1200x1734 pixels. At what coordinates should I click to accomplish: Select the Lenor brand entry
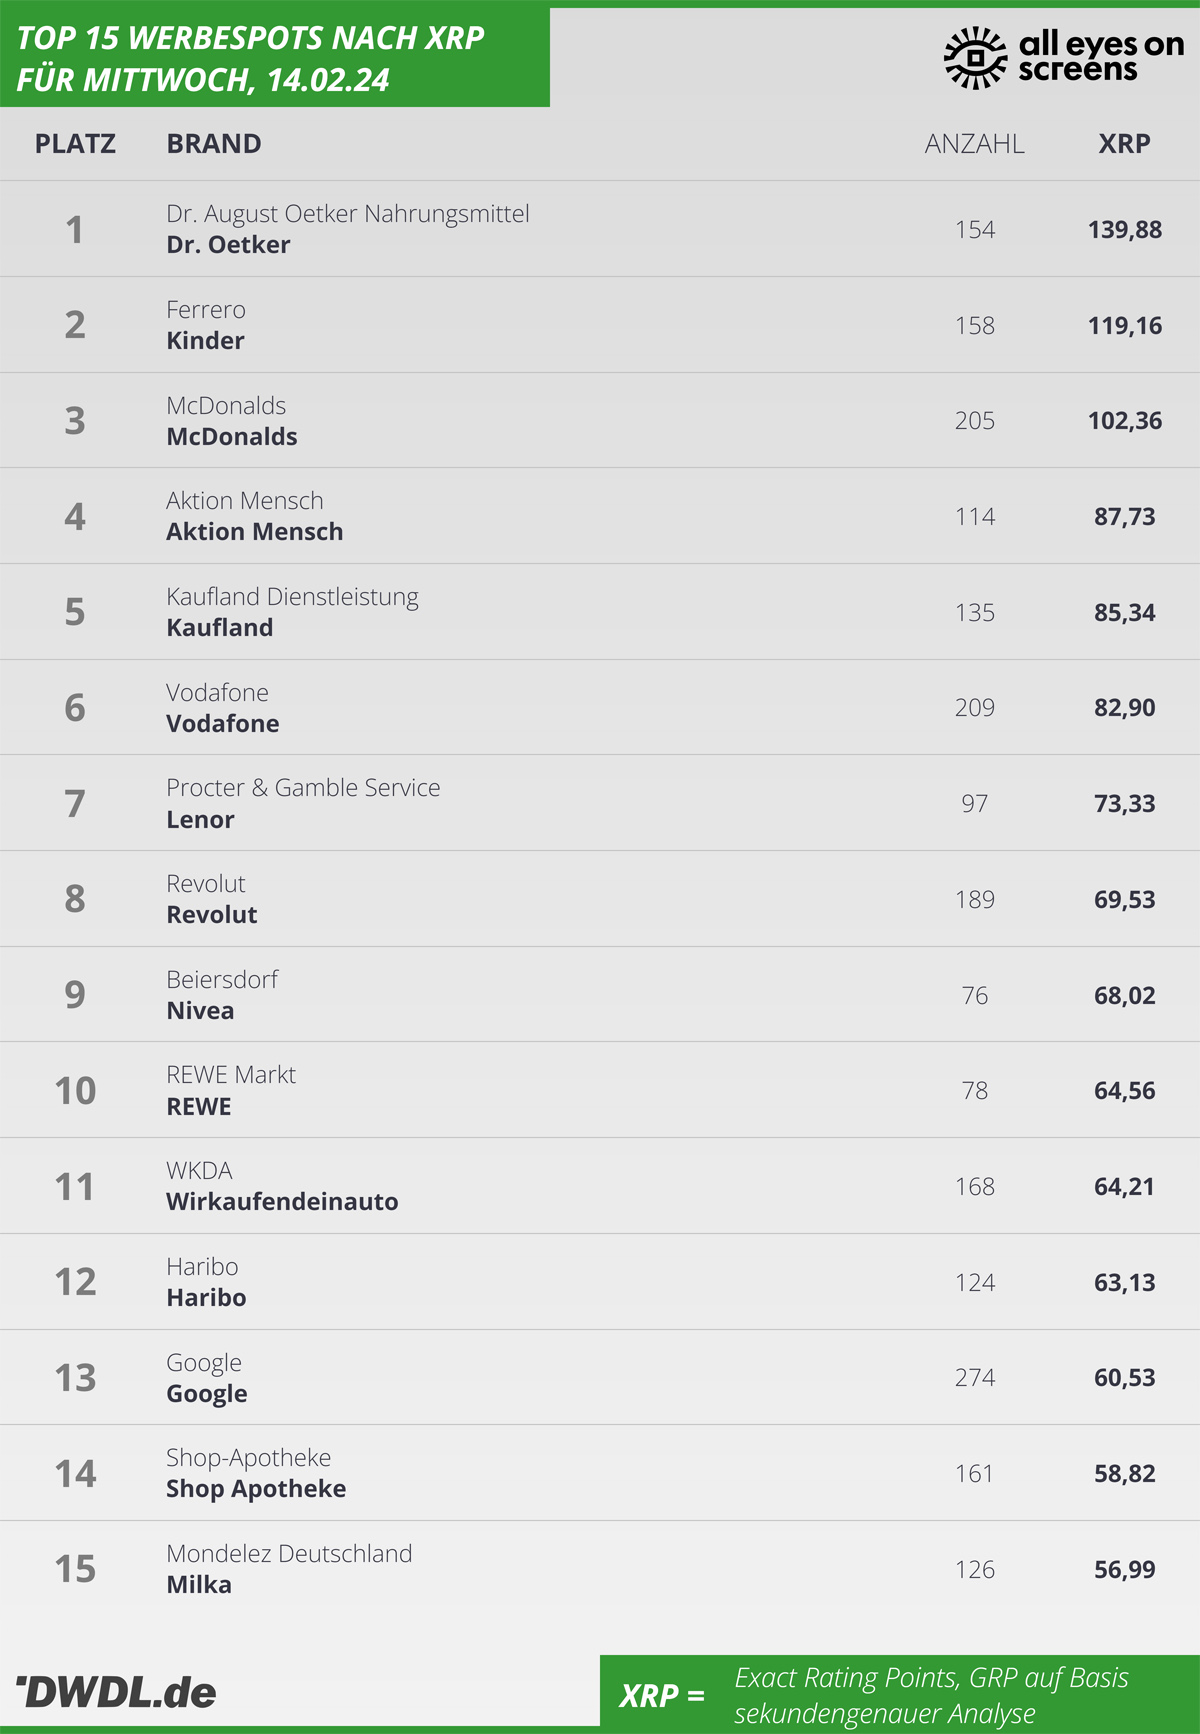[x=200, y=820]
